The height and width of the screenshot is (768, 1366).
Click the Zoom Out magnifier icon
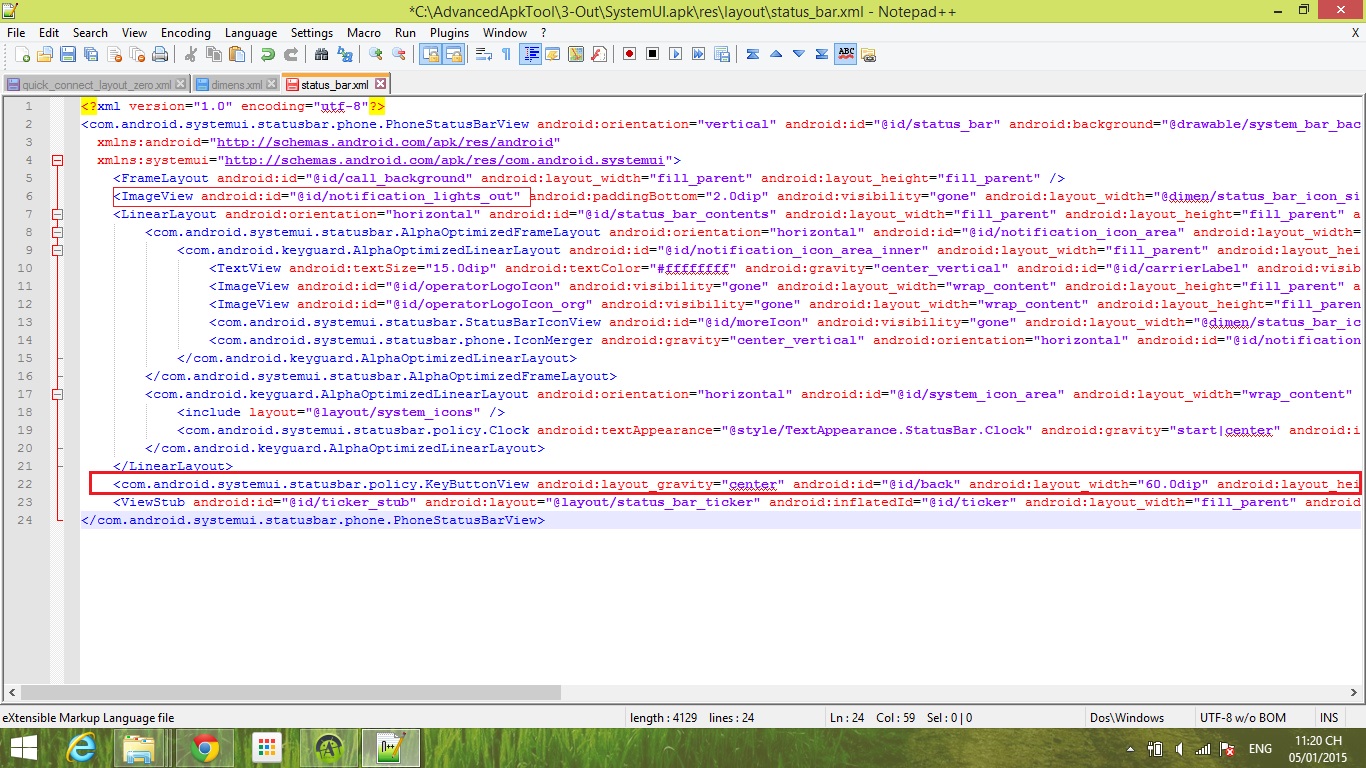pos(398,54)
